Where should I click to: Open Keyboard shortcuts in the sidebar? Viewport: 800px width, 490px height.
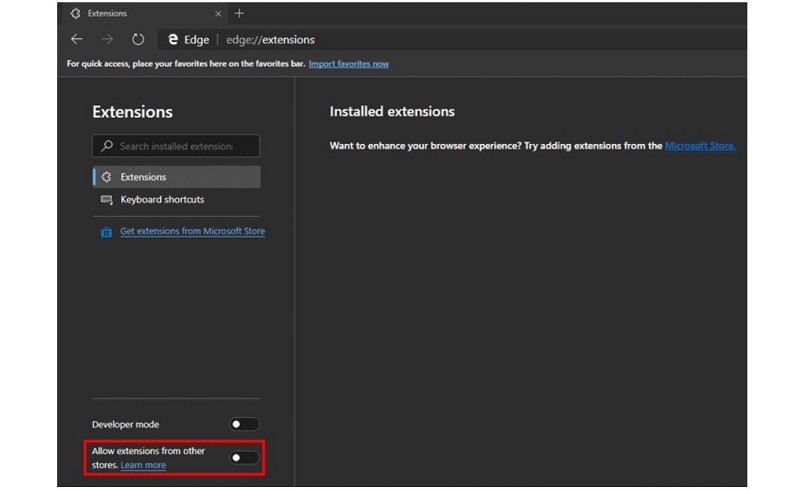pos(177,200)
